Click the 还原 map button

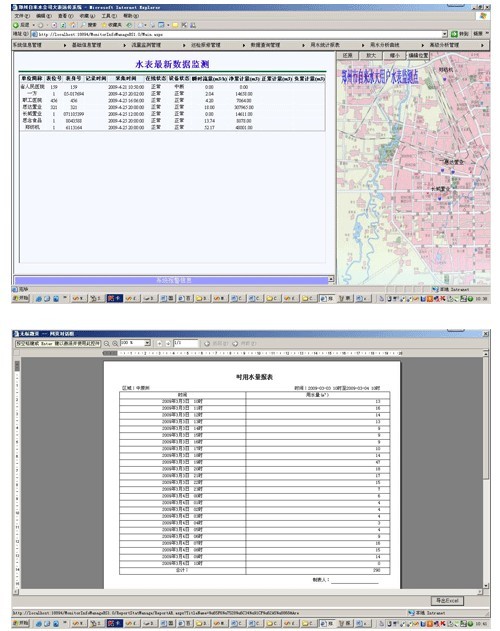[x=347, y=56]
